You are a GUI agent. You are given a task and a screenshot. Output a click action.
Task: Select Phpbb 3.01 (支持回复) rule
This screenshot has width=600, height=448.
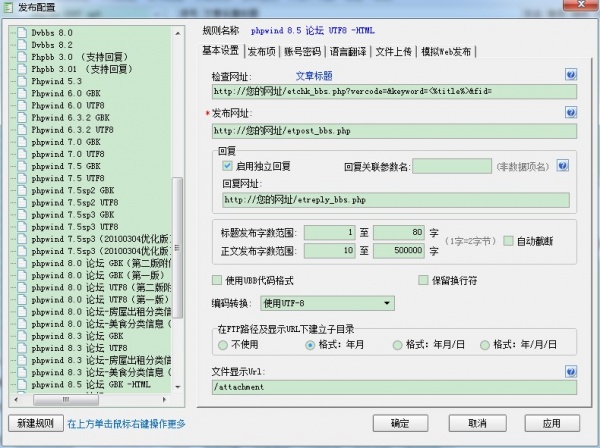coord(82,69)
